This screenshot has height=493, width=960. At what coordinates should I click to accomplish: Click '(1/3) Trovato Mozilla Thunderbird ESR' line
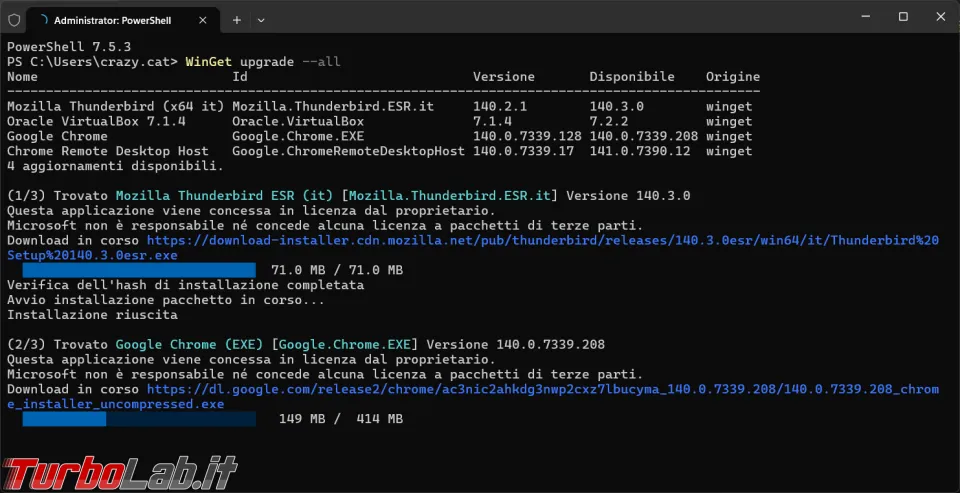point(349,196)
